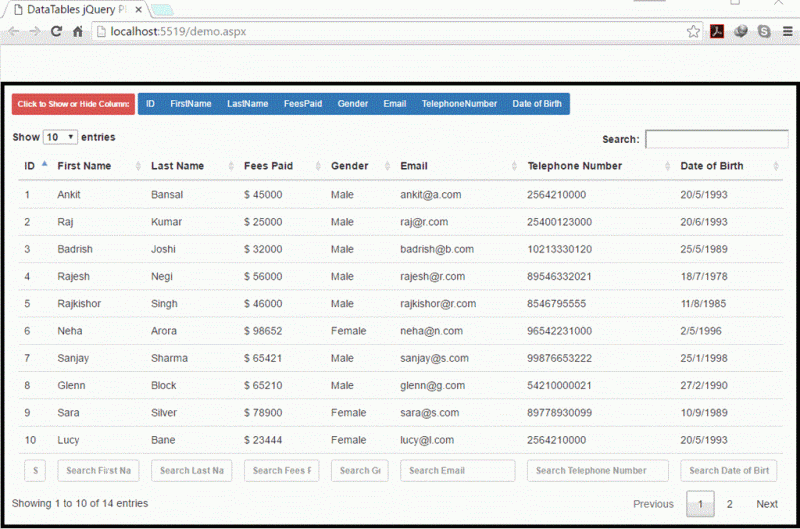Toggle Date of Birth column visibility
This screenshot has width=800, height=529.
click(537, 104)
